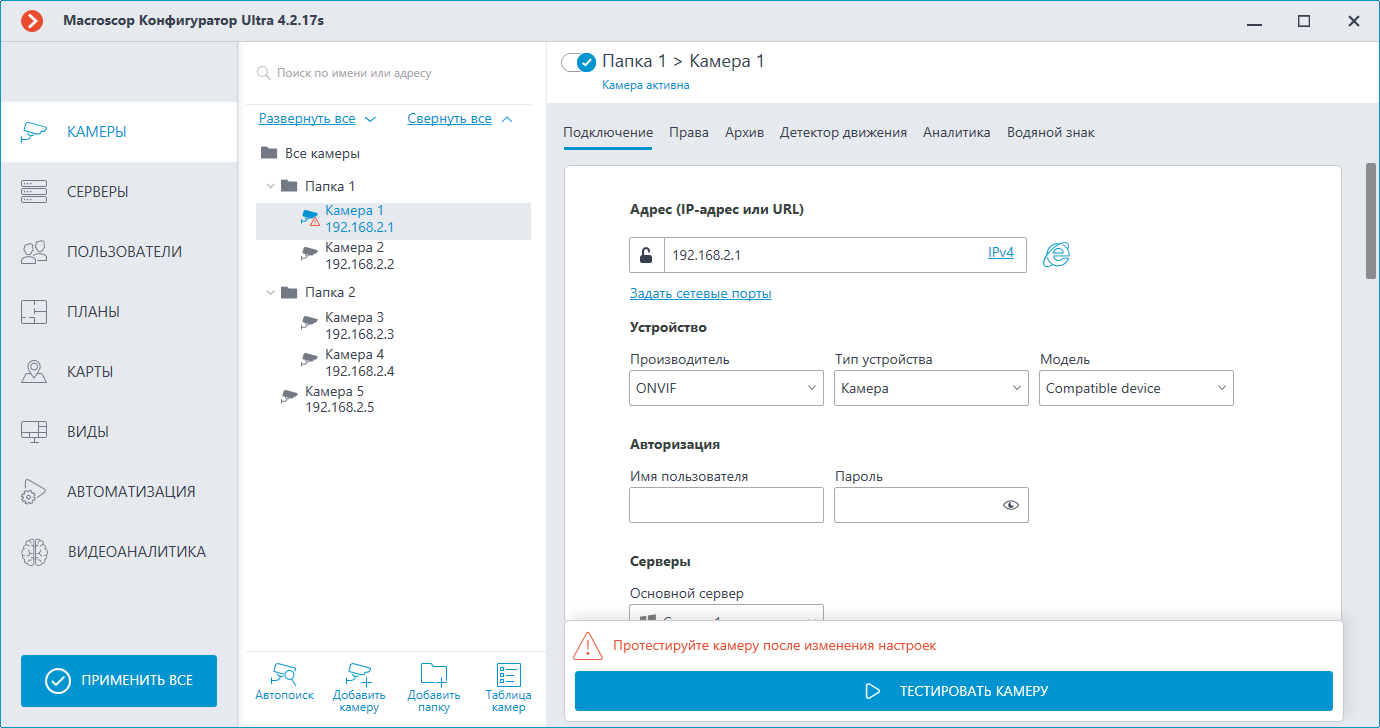Click Камера 1 camera icon with warning
The width and height of the screenshot is (1380, 728).
coord(310,218)
